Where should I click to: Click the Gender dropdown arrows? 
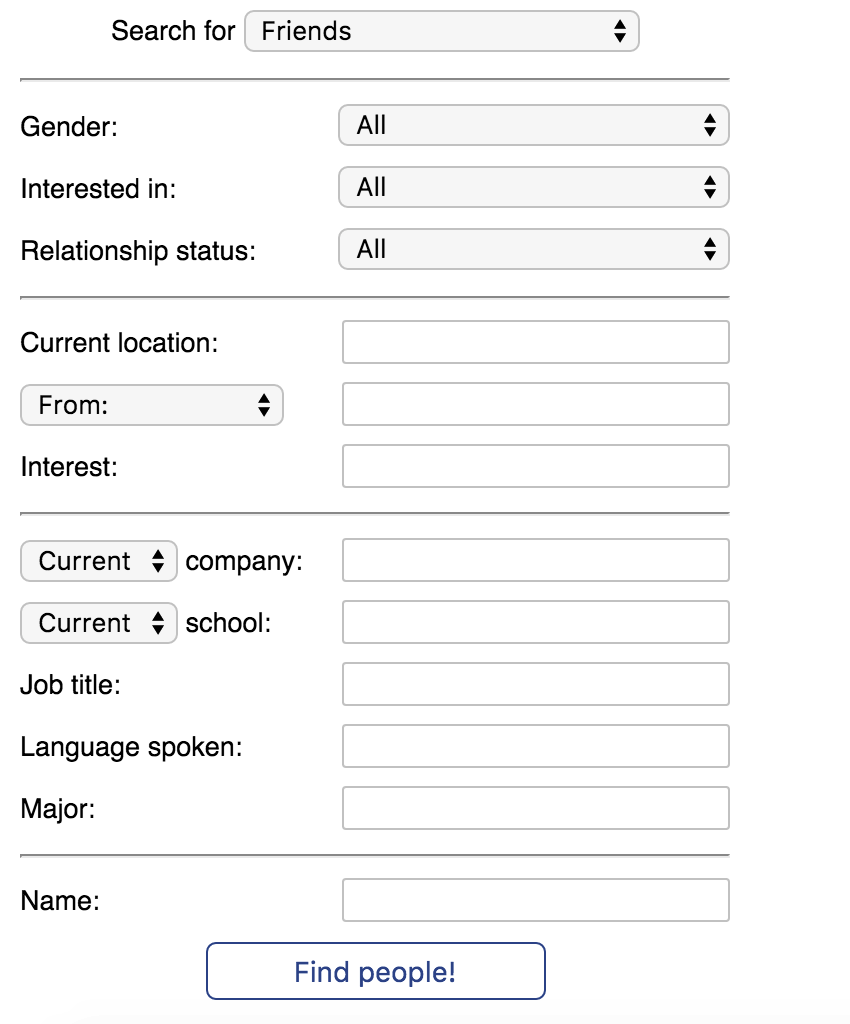709,125
